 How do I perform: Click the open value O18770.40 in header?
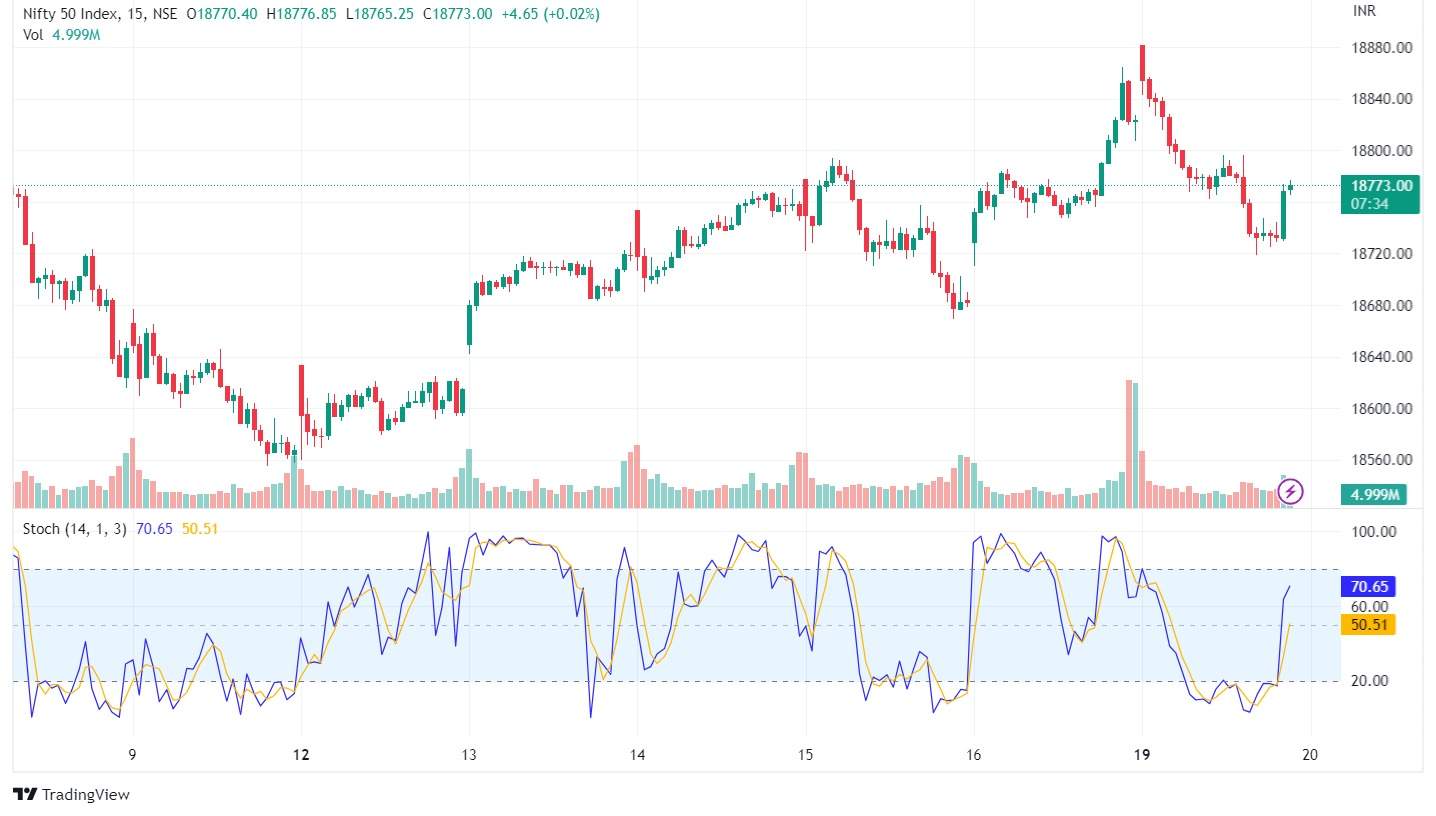tap(222, 15)
